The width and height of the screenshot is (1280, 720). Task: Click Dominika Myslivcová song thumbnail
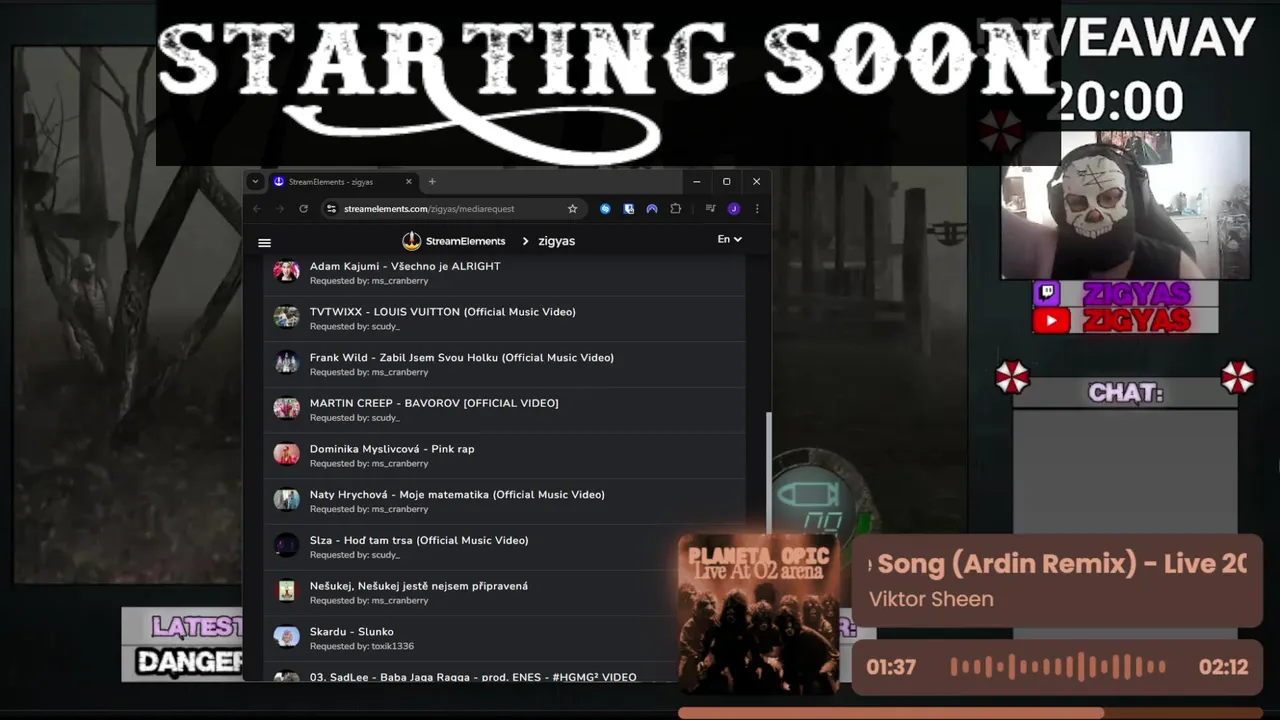pyautogui.click(x=287, y=454)
